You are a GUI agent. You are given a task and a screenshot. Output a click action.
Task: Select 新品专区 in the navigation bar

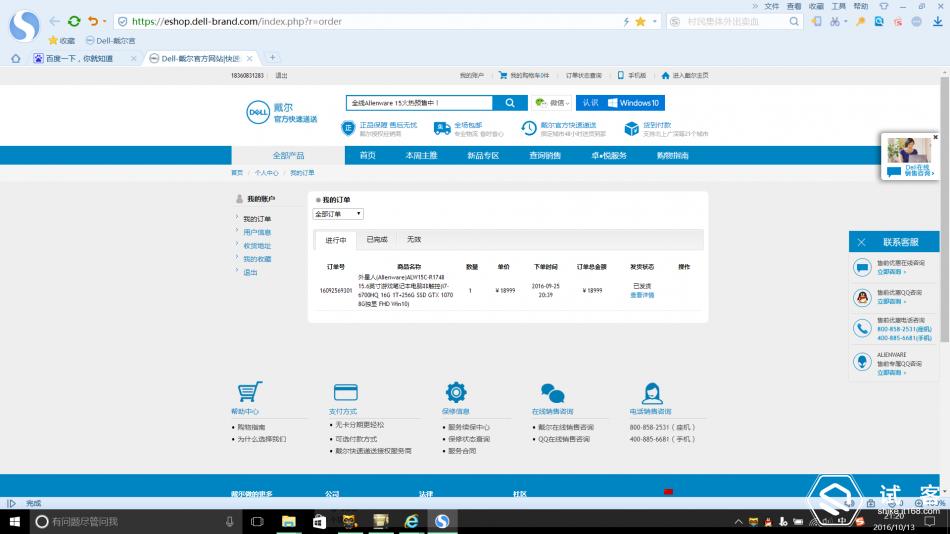point(483,155)
